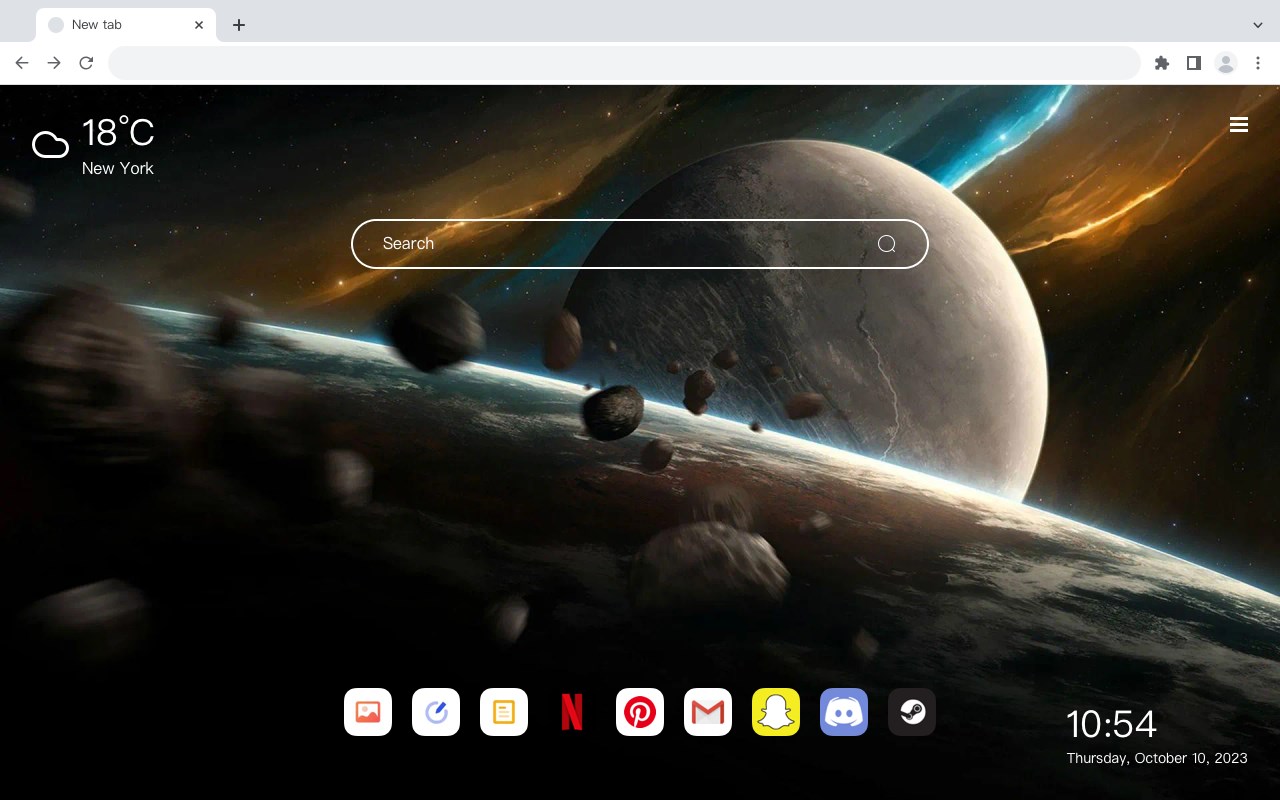
Task: Launch the Snapchat shortcut
Action: pyautogui.click(x=776, y=712)
